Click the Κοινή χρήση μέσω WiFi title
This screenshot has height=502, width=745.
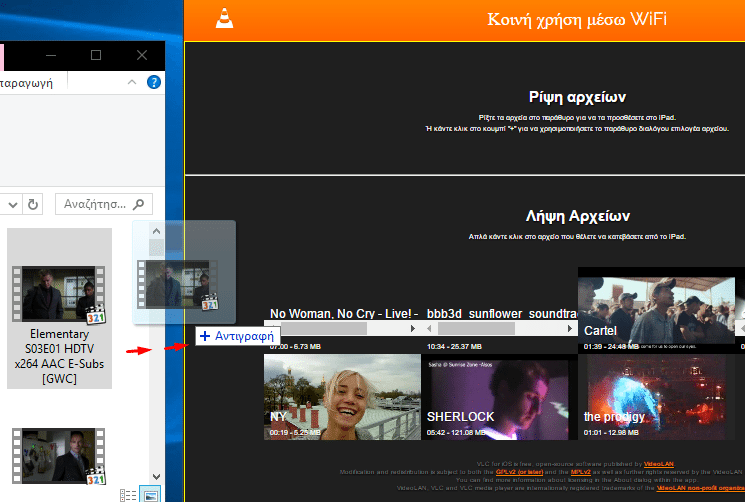[x=577, y=19]
